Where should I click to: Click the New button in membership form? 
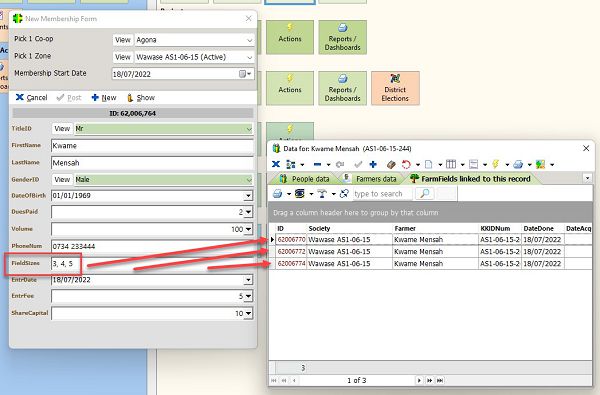[x=104, y=98]
